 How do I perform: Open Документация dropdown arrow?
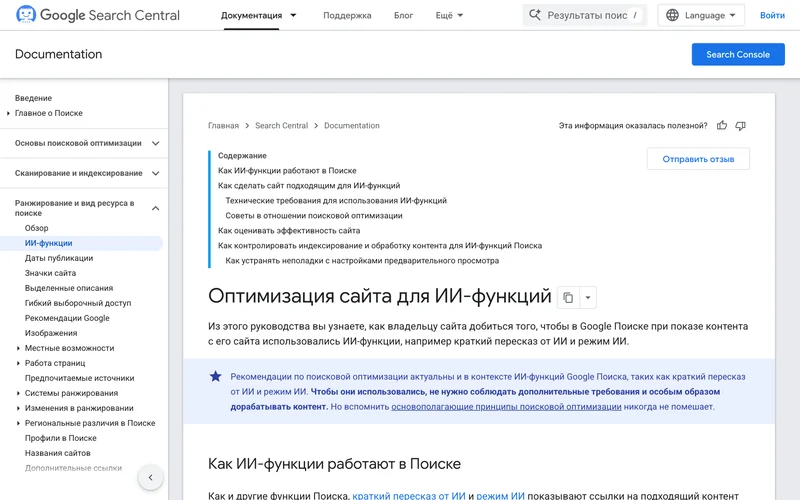tap(293, 15)
